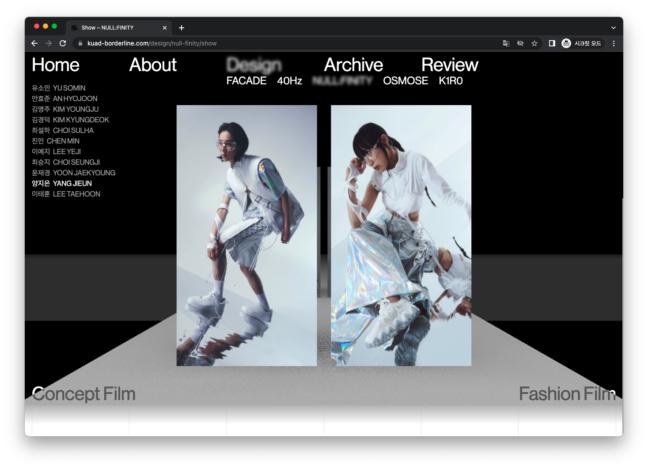Image resolution: width=648 pixels, height=469 pixels.
Task: Open a new tab with plus button
Action: (x=181, y=27)
